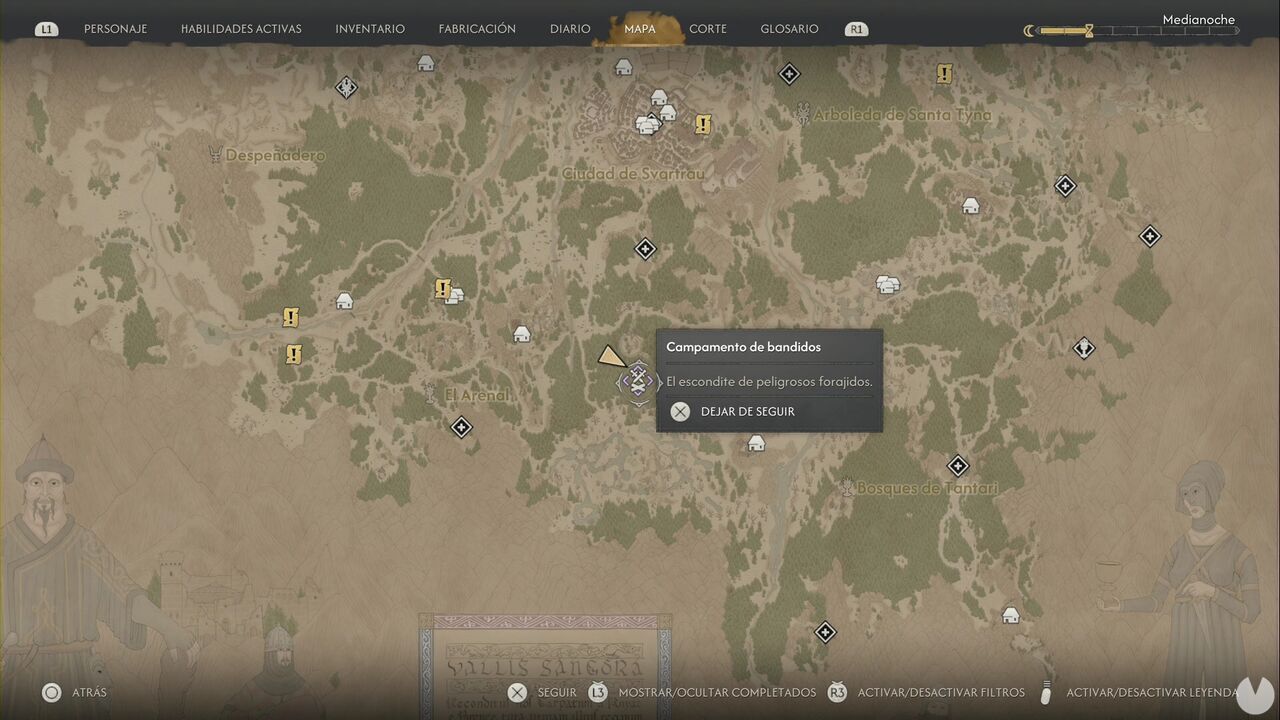1280x720 pixels.
Task: Click the Arboleda de Santa Tyna label
Action: (902, 115)
